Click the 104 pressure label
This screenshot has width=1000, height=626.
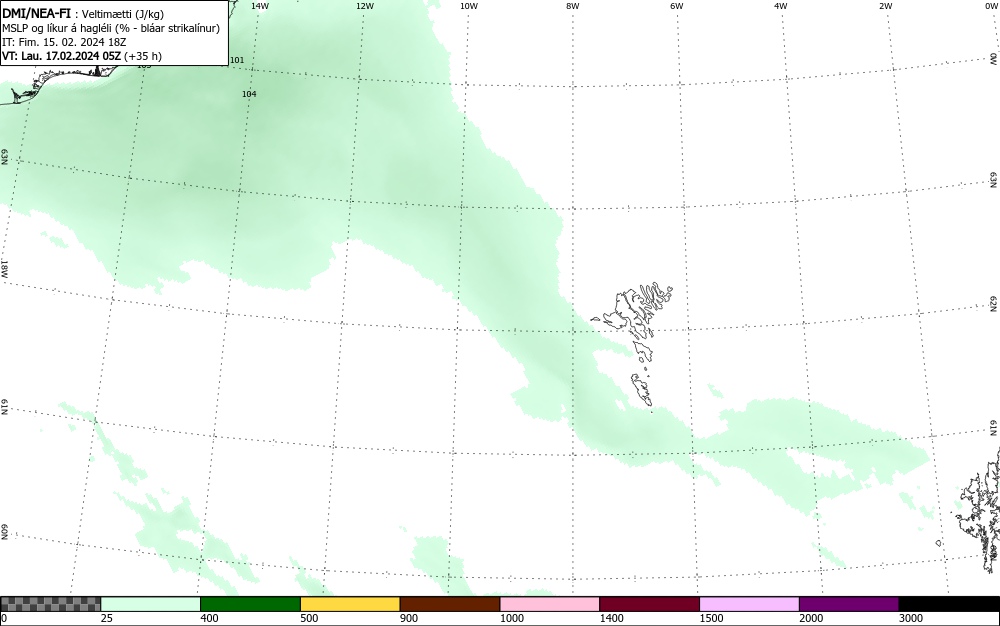[249, 94]
